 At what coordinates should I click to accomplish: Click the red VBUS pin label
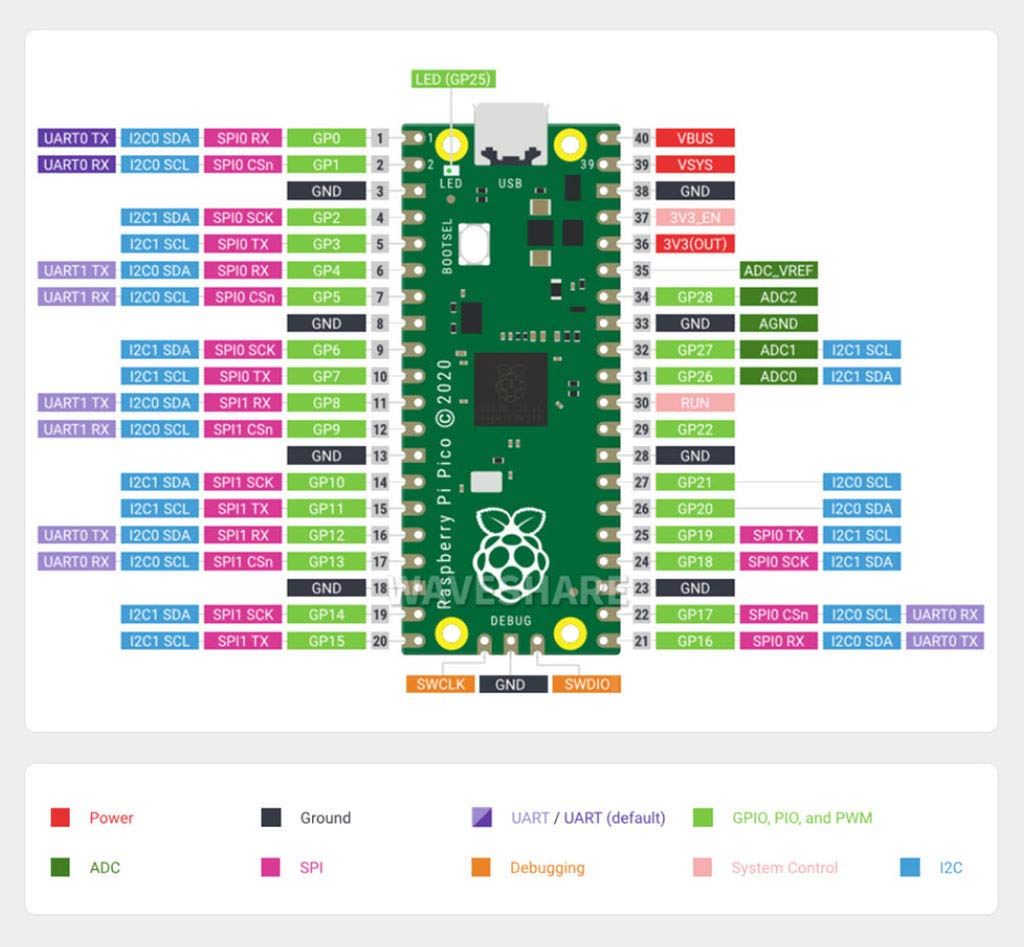(x=695, y=138)
